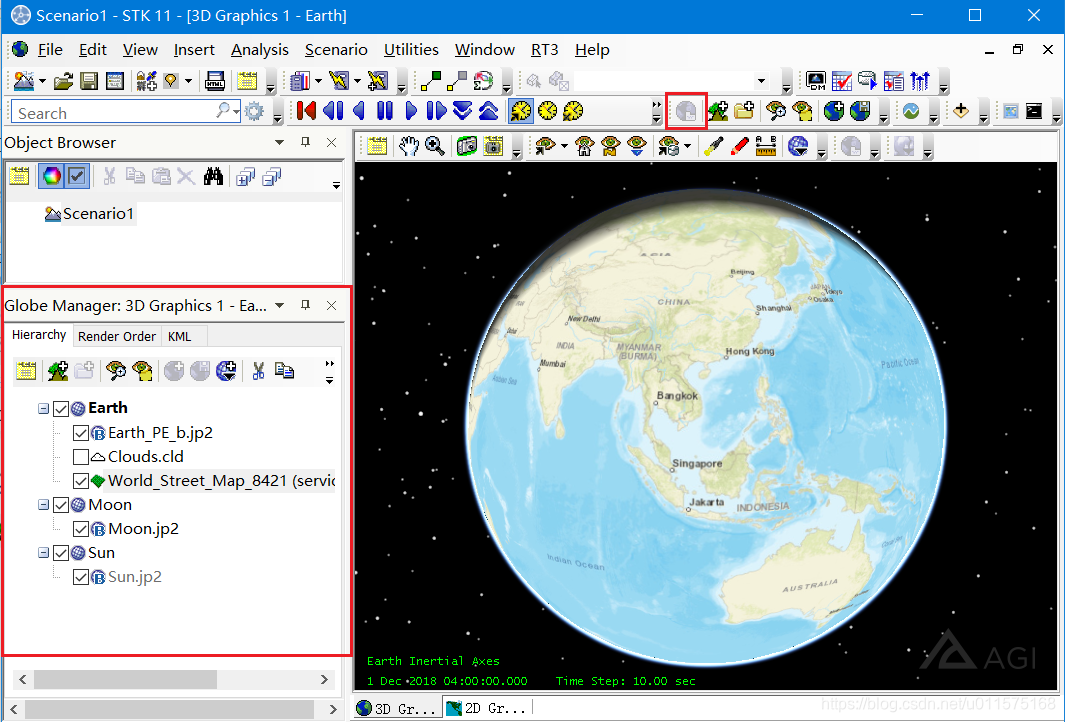The width and height of the screenshot is (1065, 722).
Task: Start animation with the play button
Action: 411,111
